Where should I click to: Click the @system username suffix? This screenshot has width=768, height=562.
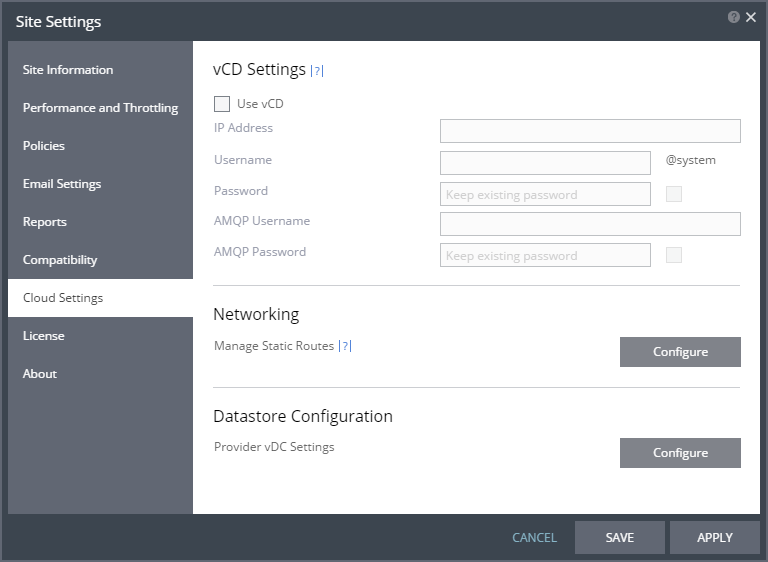point(691,160)
